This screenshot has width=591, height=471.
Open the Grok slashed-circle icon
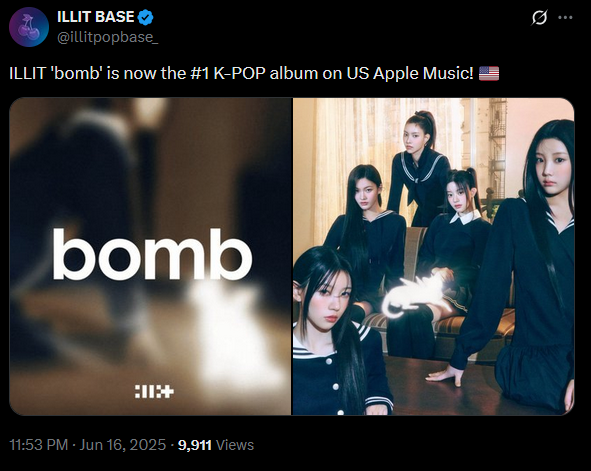coord(539,17)
